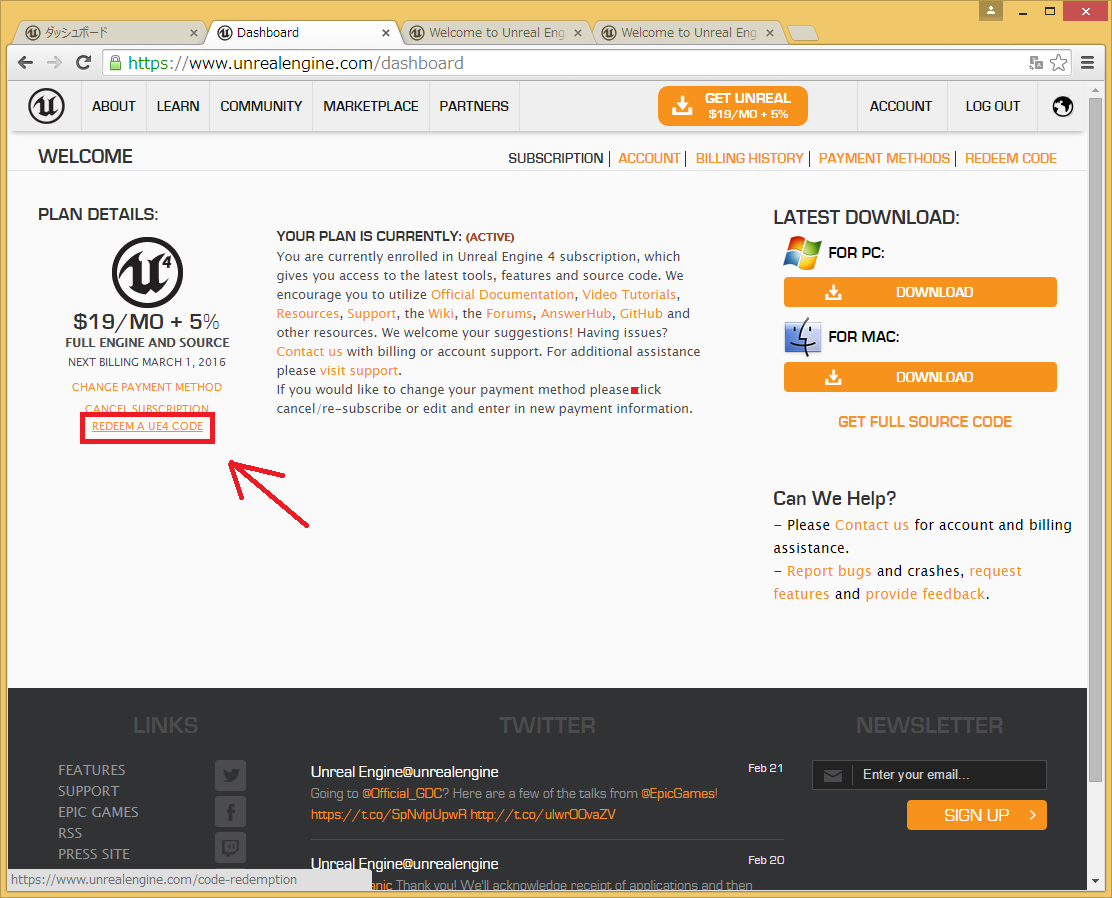Click REDEEM A UE4 CODE link
The image size is (1112, 898).
pyautogui.click(x=148, y=426)
